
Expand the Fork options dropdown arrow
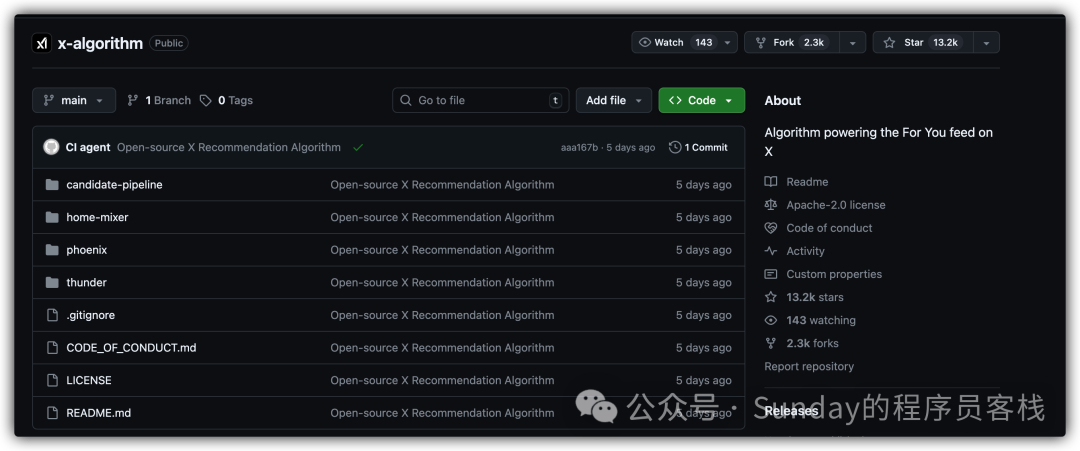853,43
